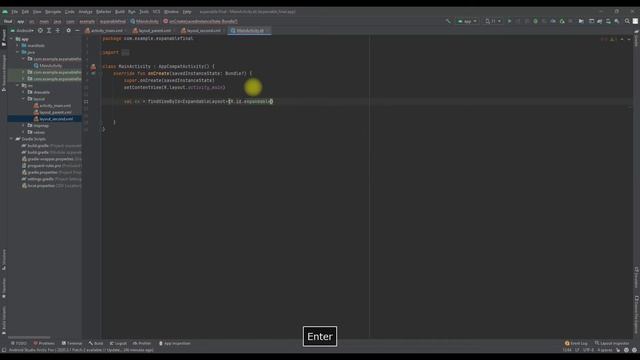Open the File menu
640x360 pixels.
click(x=15, y=12)
